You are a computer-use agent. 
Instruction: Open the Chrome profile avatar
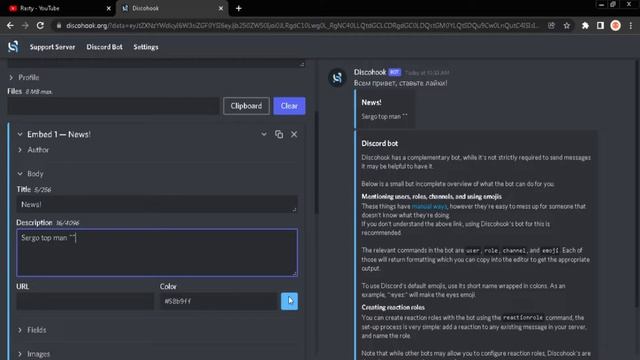(616, 25)
